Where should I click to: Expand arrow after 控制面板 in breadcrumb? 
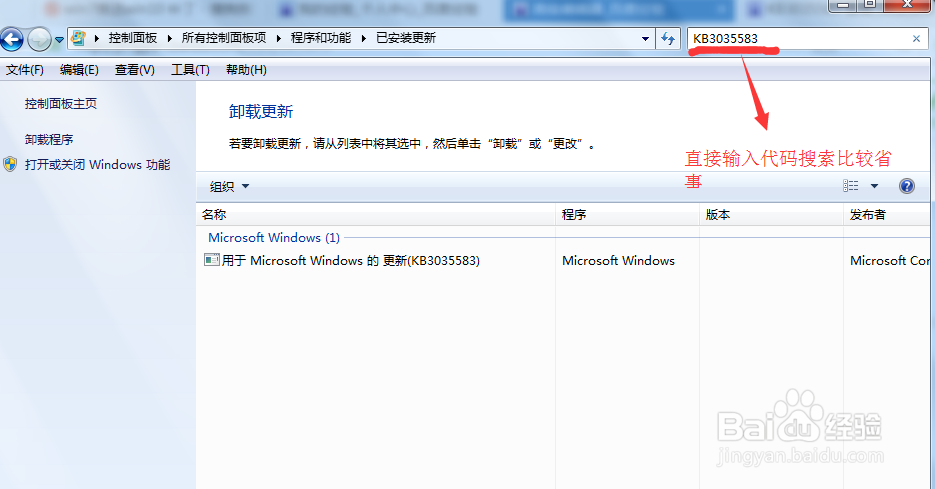pyautogui.click(x=169, y=39)
